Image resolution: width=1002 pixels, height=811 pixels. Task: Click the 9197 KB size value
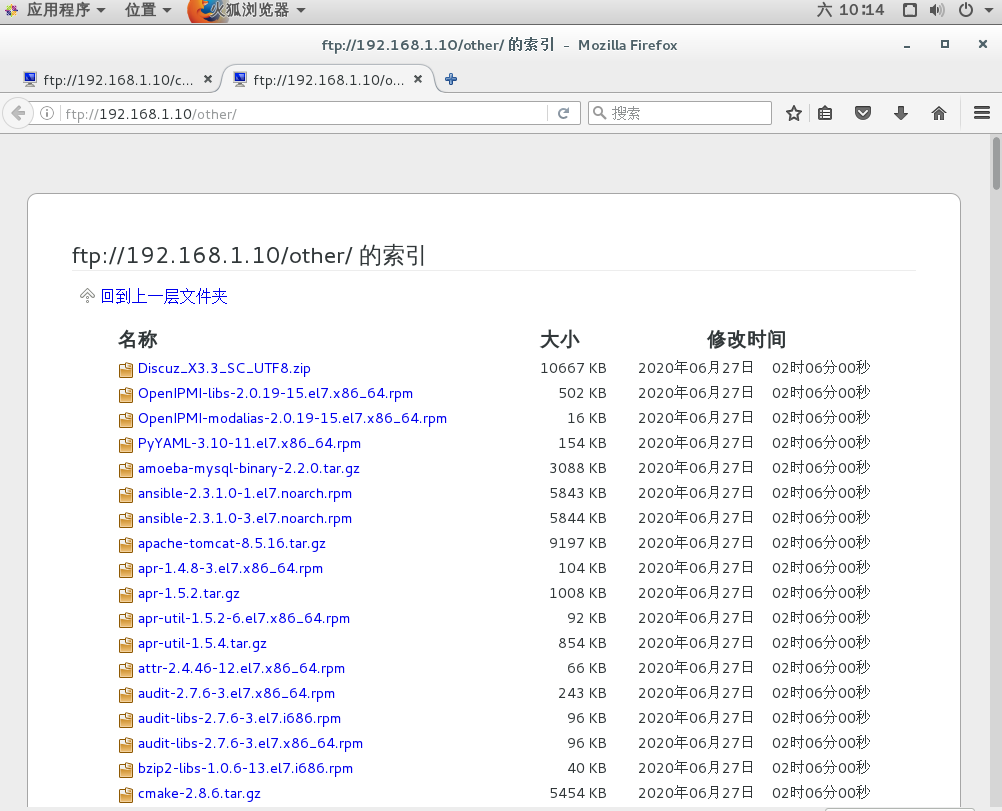coord(578,543)
